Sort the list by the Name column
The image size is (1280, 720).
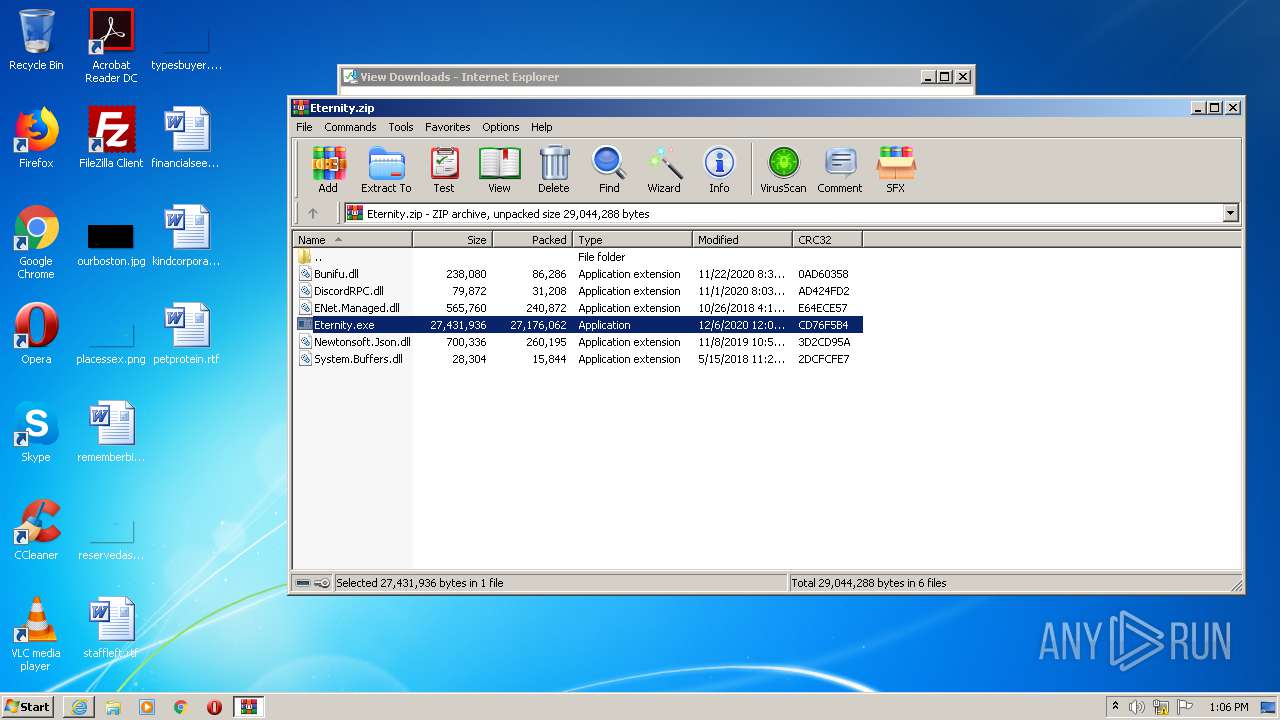click(x=352, y=240)
